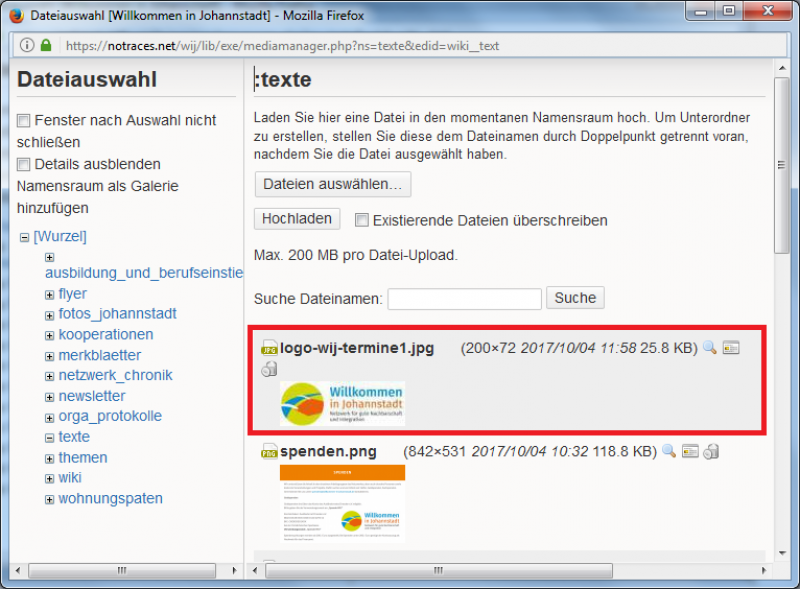The height and width of the screenshot is (589, 800).
Task: Click the magnifier icon for logo-wij-termine1.jpg
Action: (x=710, y=348)
